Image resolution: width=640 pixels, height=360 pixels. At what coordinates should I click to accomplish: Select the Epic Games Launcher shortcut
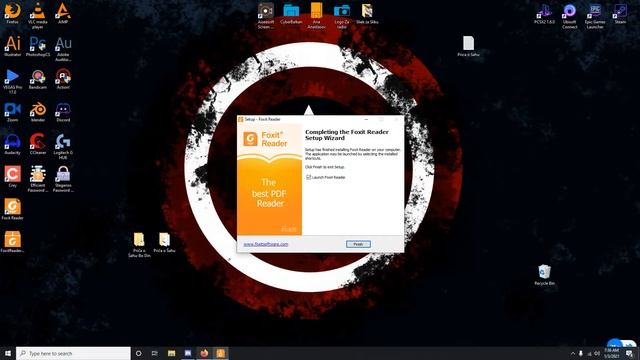tap(595, 16)
